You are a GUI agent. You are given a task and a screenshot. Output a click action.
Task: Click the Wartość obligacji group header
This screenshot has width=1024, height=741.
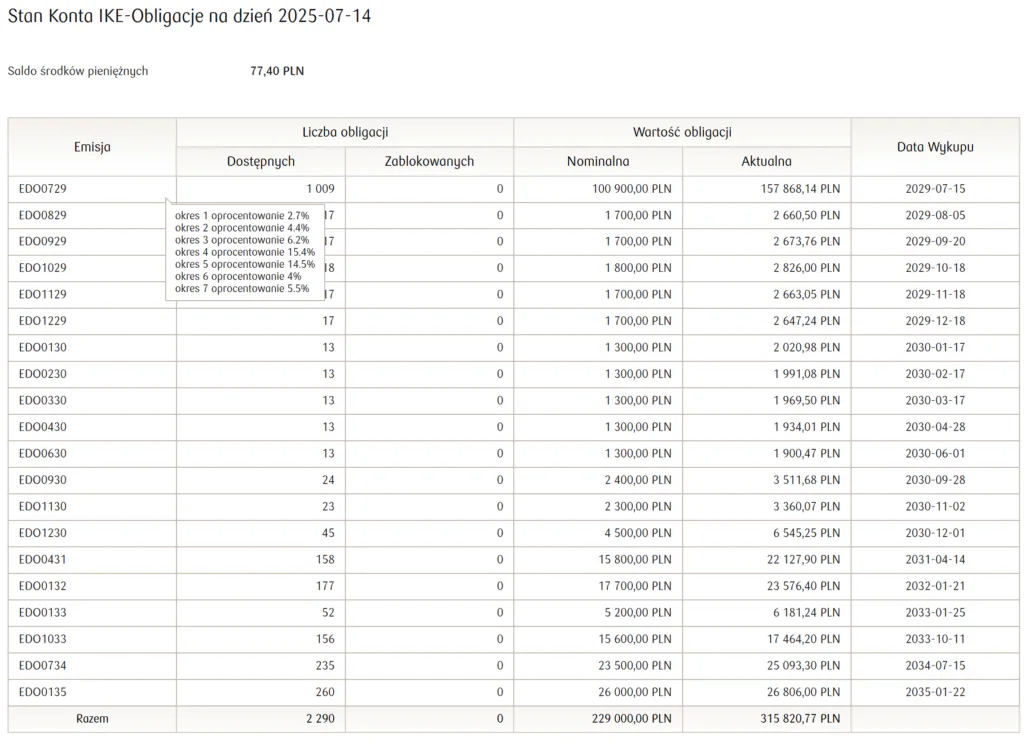(x=682, y=132)
